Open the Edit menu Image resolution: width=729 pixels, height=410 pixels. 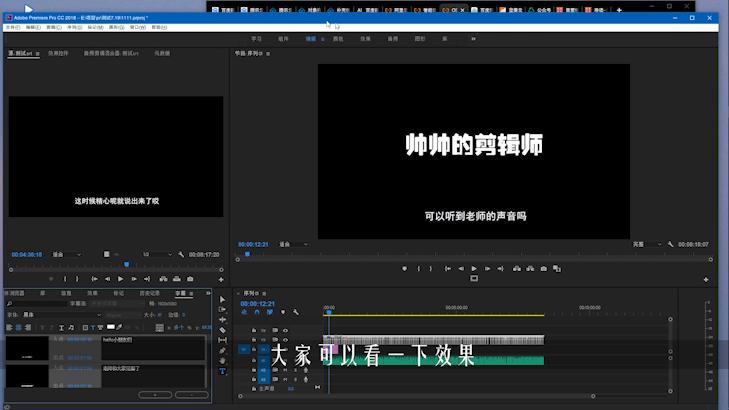click(x=33, y=27)
